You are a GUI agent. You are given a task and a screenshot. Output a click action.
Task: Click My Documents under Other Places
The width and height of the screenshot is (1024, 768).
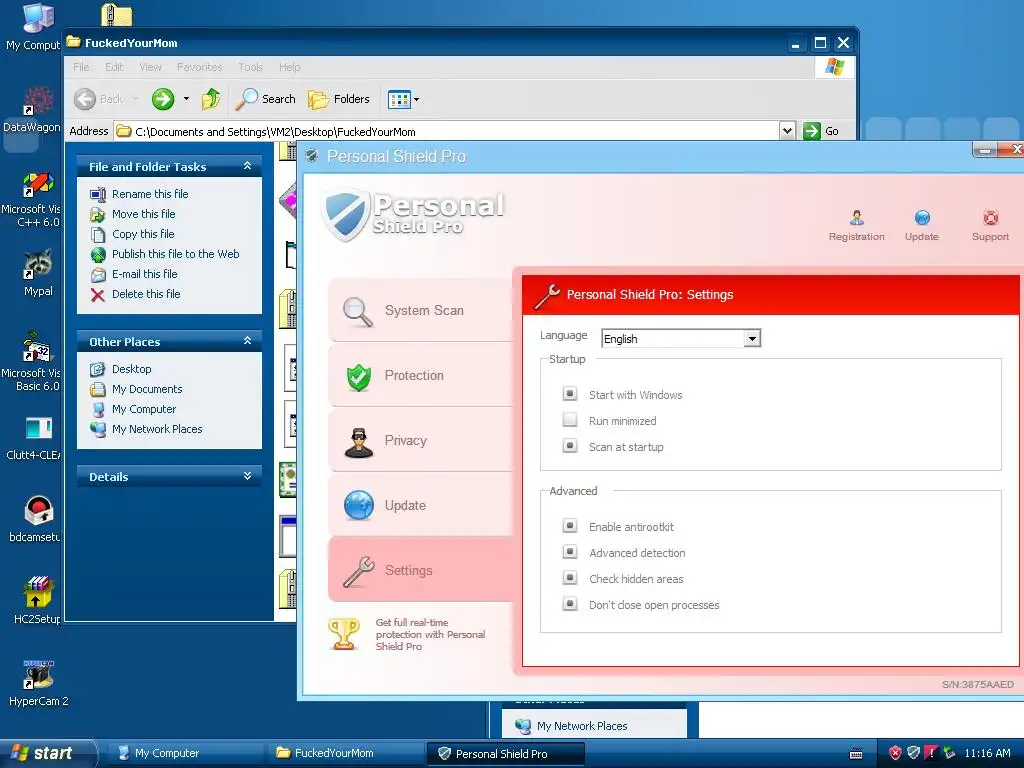click(x=147, y=389)
